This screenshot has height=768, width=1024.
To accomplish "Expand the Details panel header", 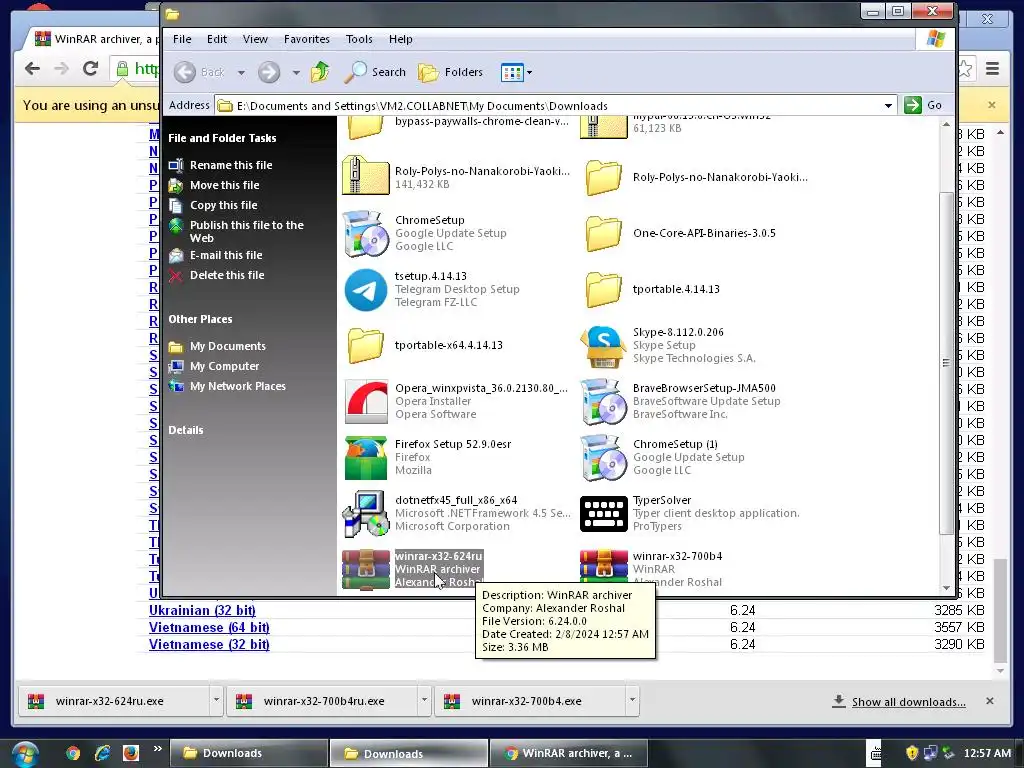I will click(x=185, y=430).
